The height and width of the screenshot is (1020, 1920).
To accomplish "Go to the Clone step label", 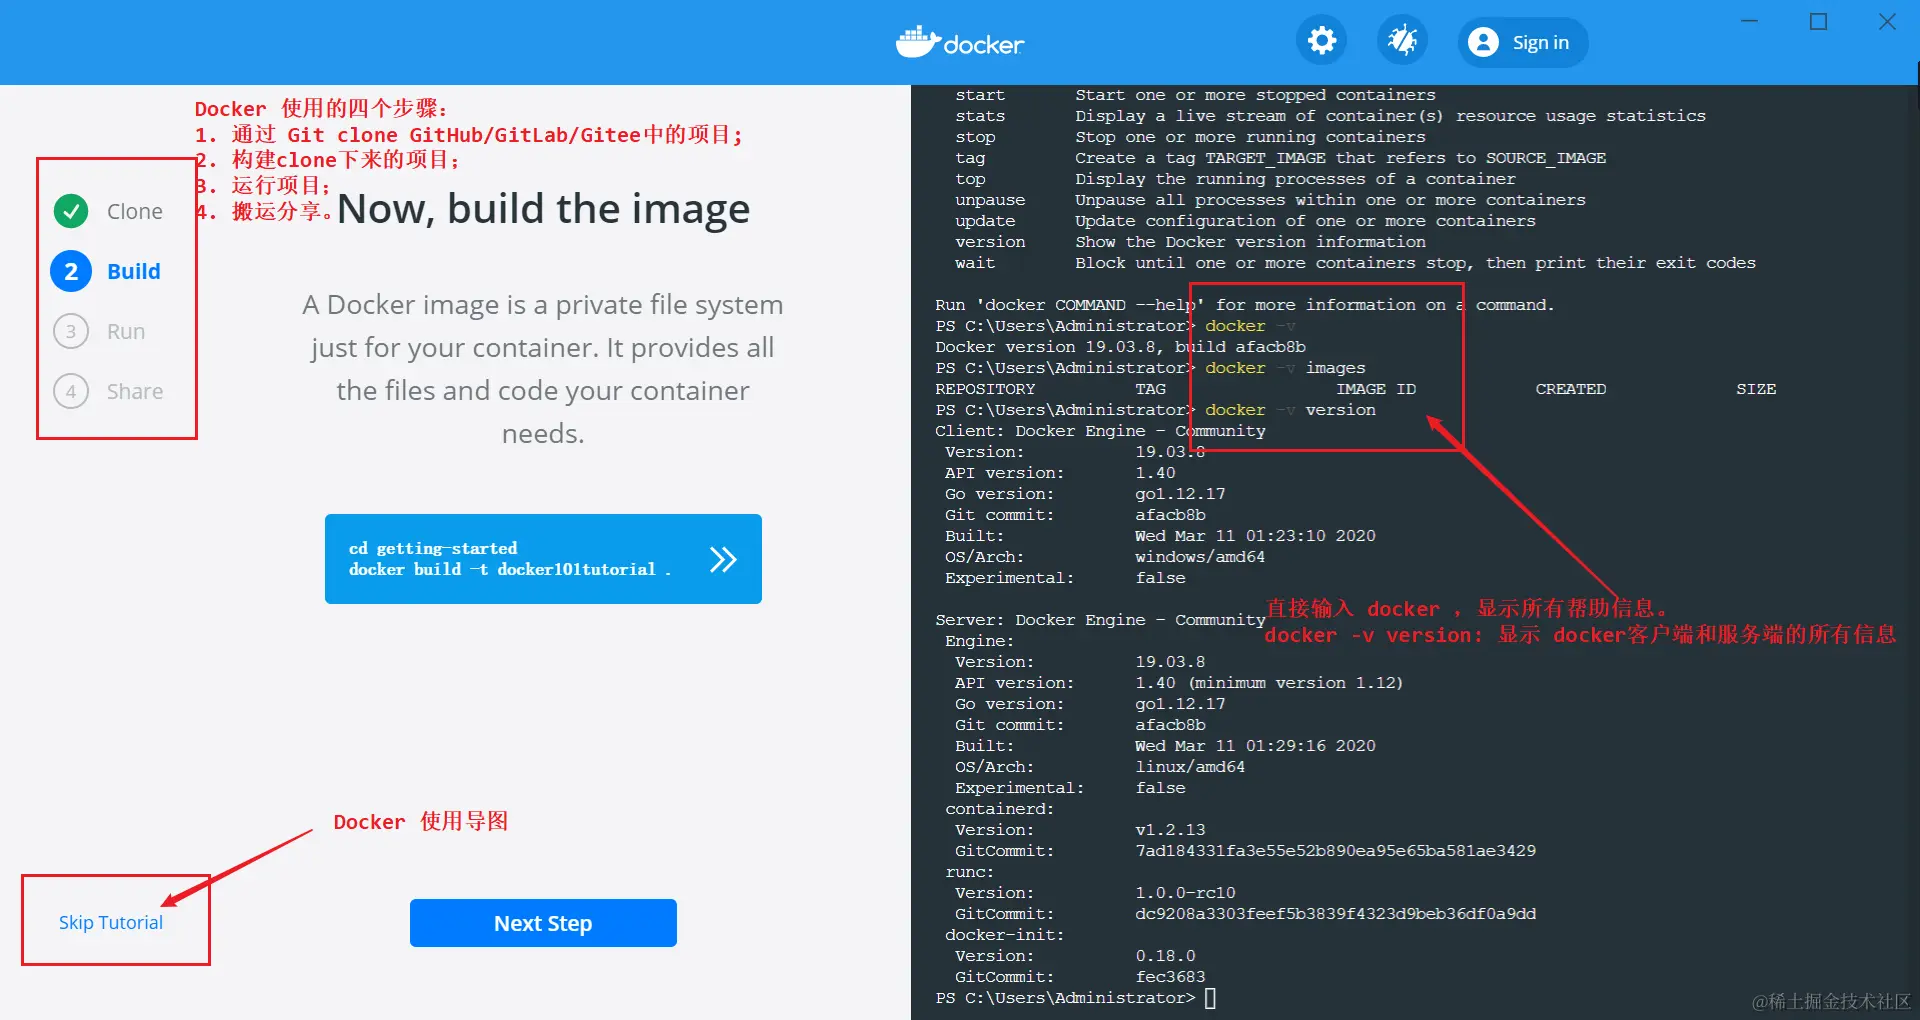I will (x=135, y=211).
